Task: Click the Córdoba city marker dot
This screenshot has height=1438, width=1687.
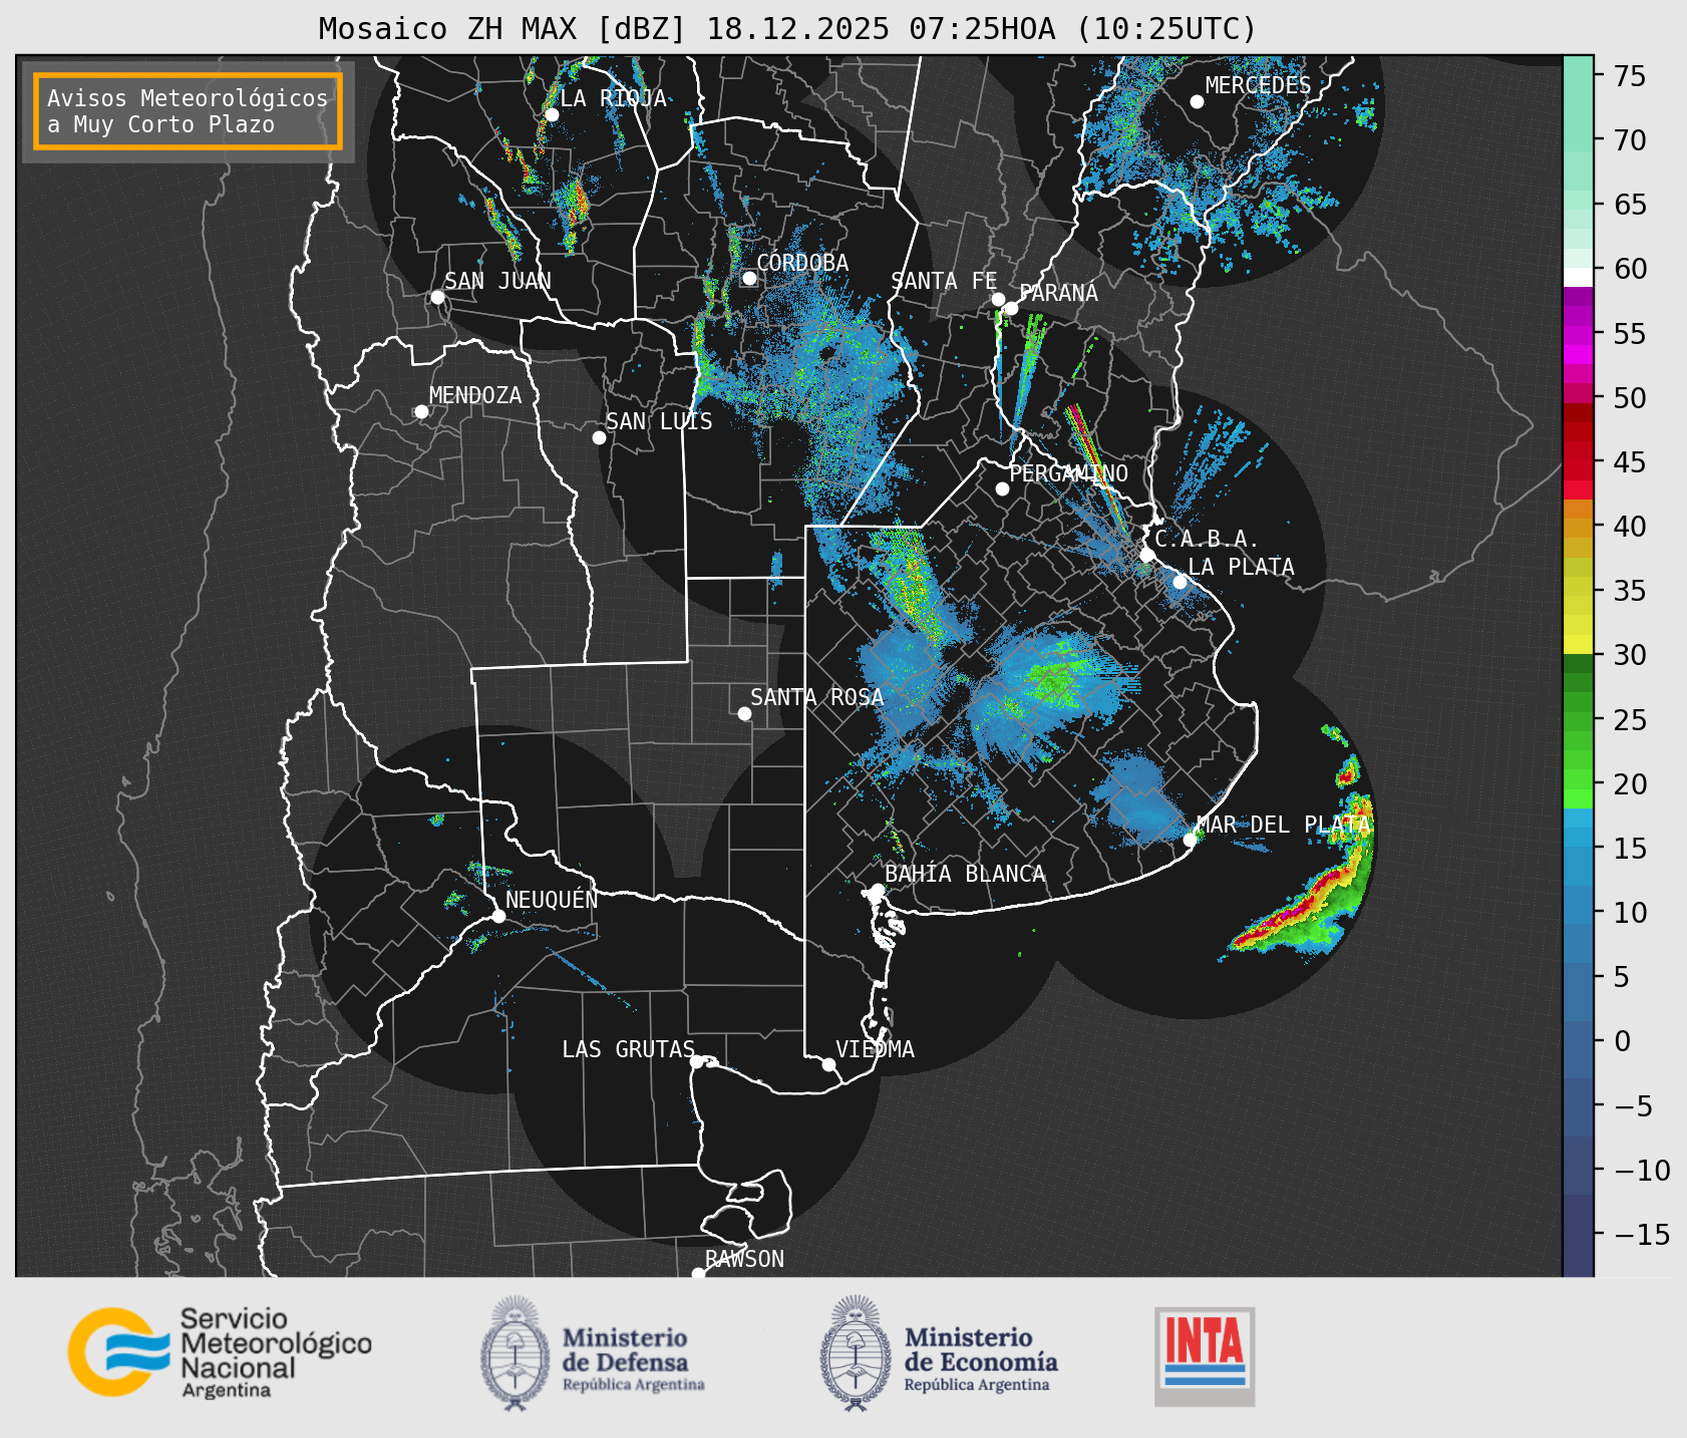Action: coord(749,278)
